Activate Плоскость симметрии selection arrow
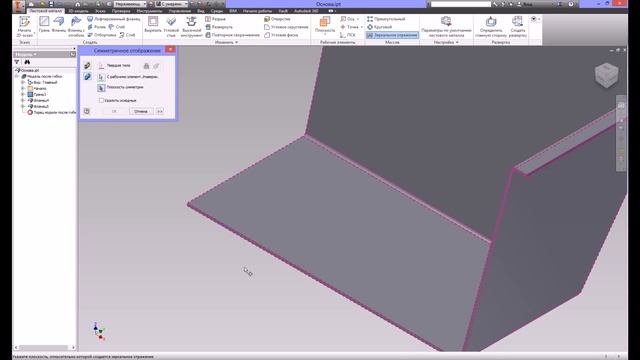 tap(101, 88)
